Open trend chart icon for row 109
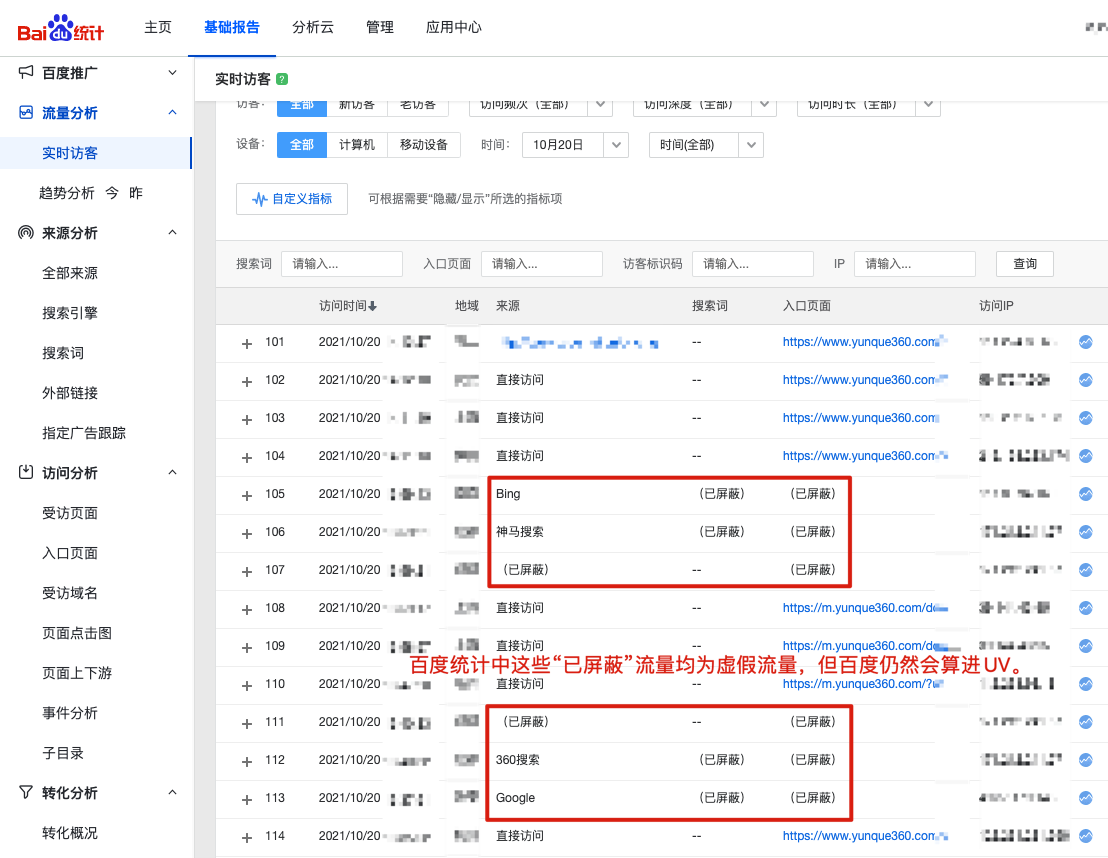 coord(1085,646)
